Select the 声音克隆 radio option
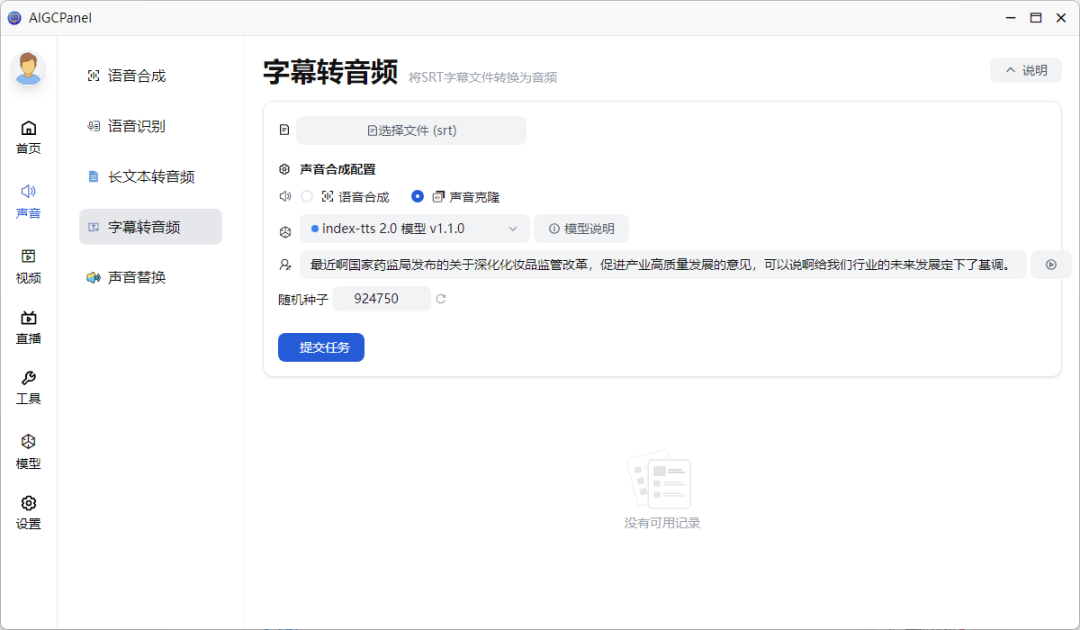1080x630 pixels. click(x=417, y=196)
